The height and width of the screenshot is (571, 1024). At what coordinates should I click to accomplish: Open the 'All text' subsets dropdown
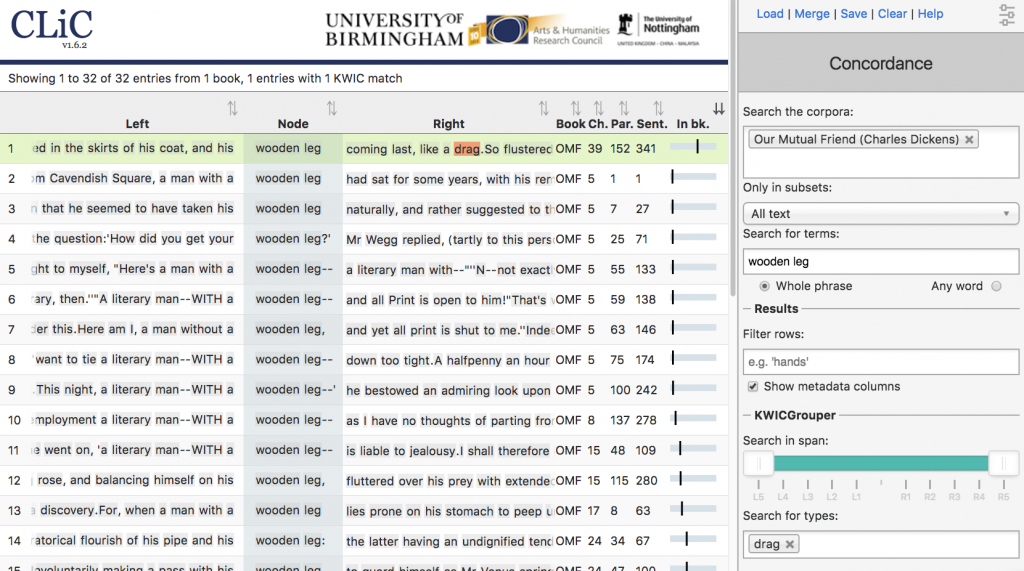[880, 213]
